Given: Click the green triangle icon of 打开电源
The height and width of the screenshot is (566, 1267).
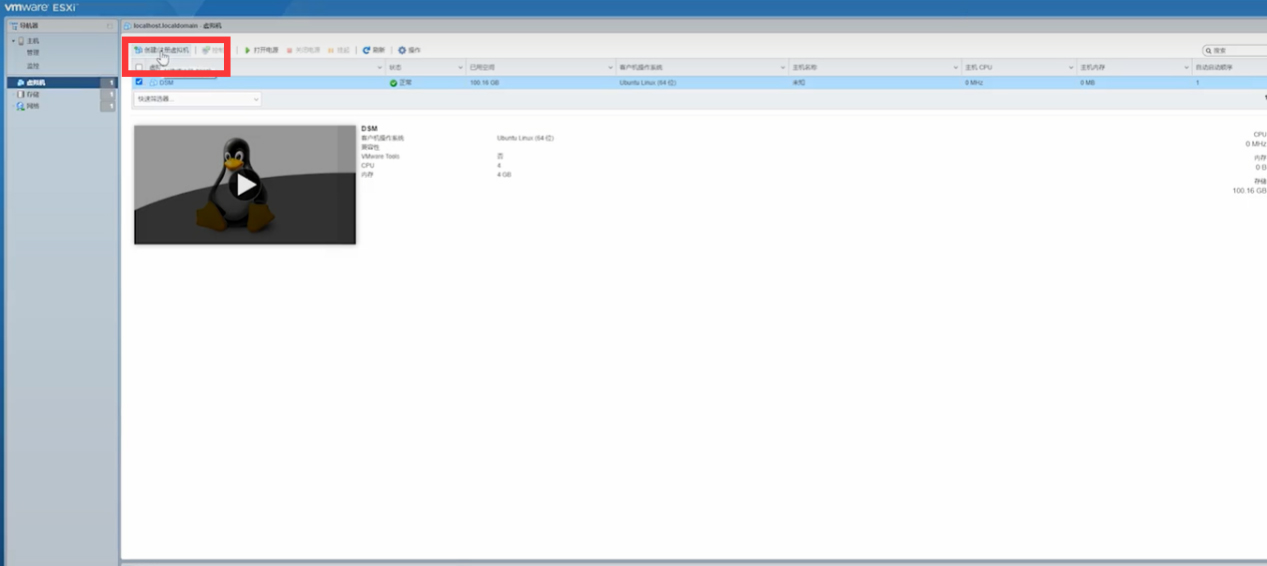Looking at the screenshot, I should [248, 50].
